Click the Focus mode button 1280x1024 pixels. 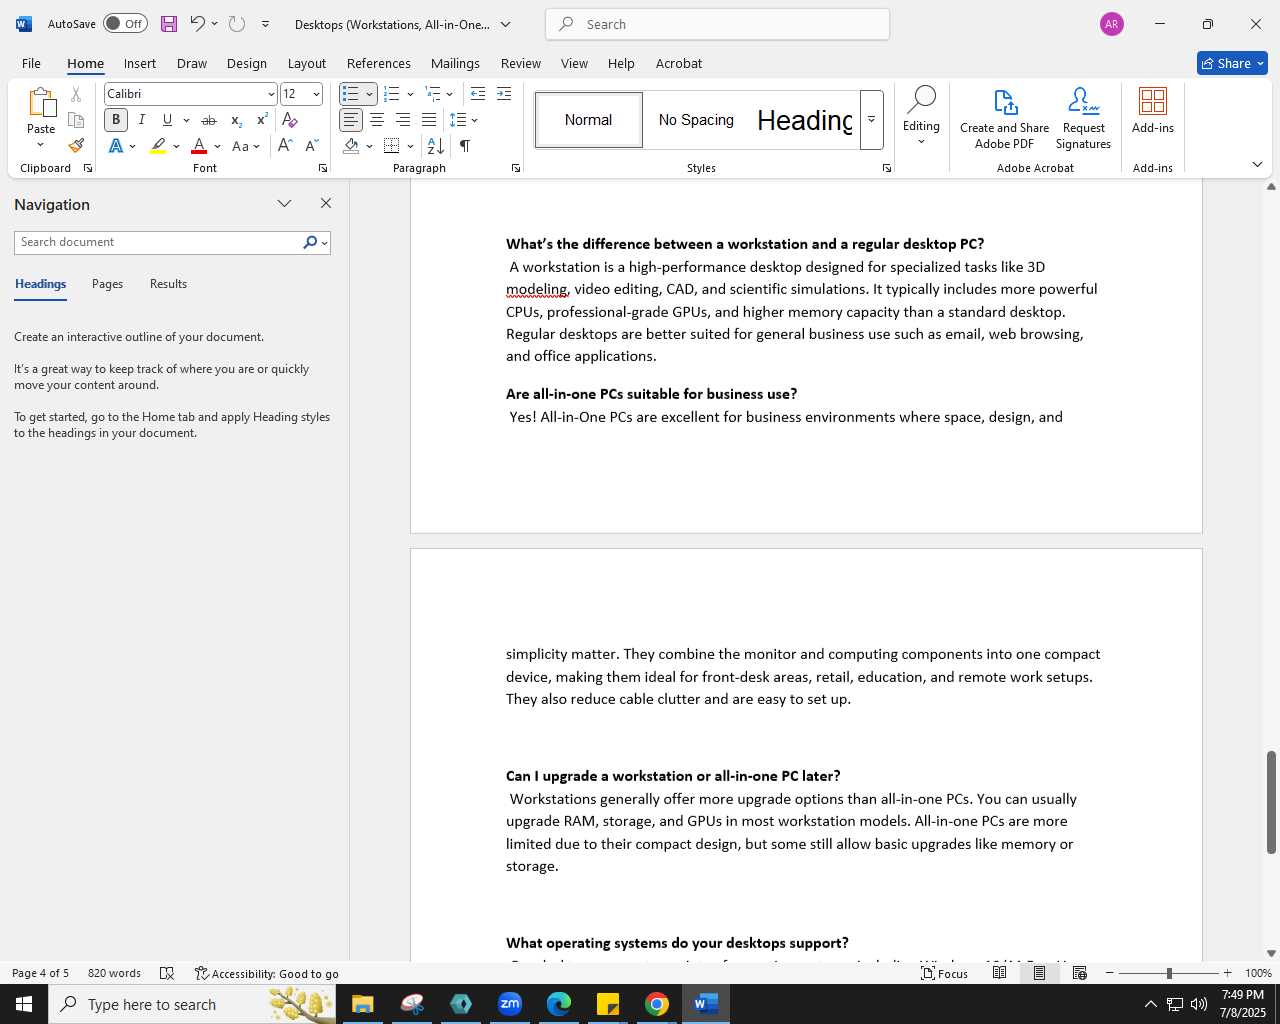click(944, 973)
